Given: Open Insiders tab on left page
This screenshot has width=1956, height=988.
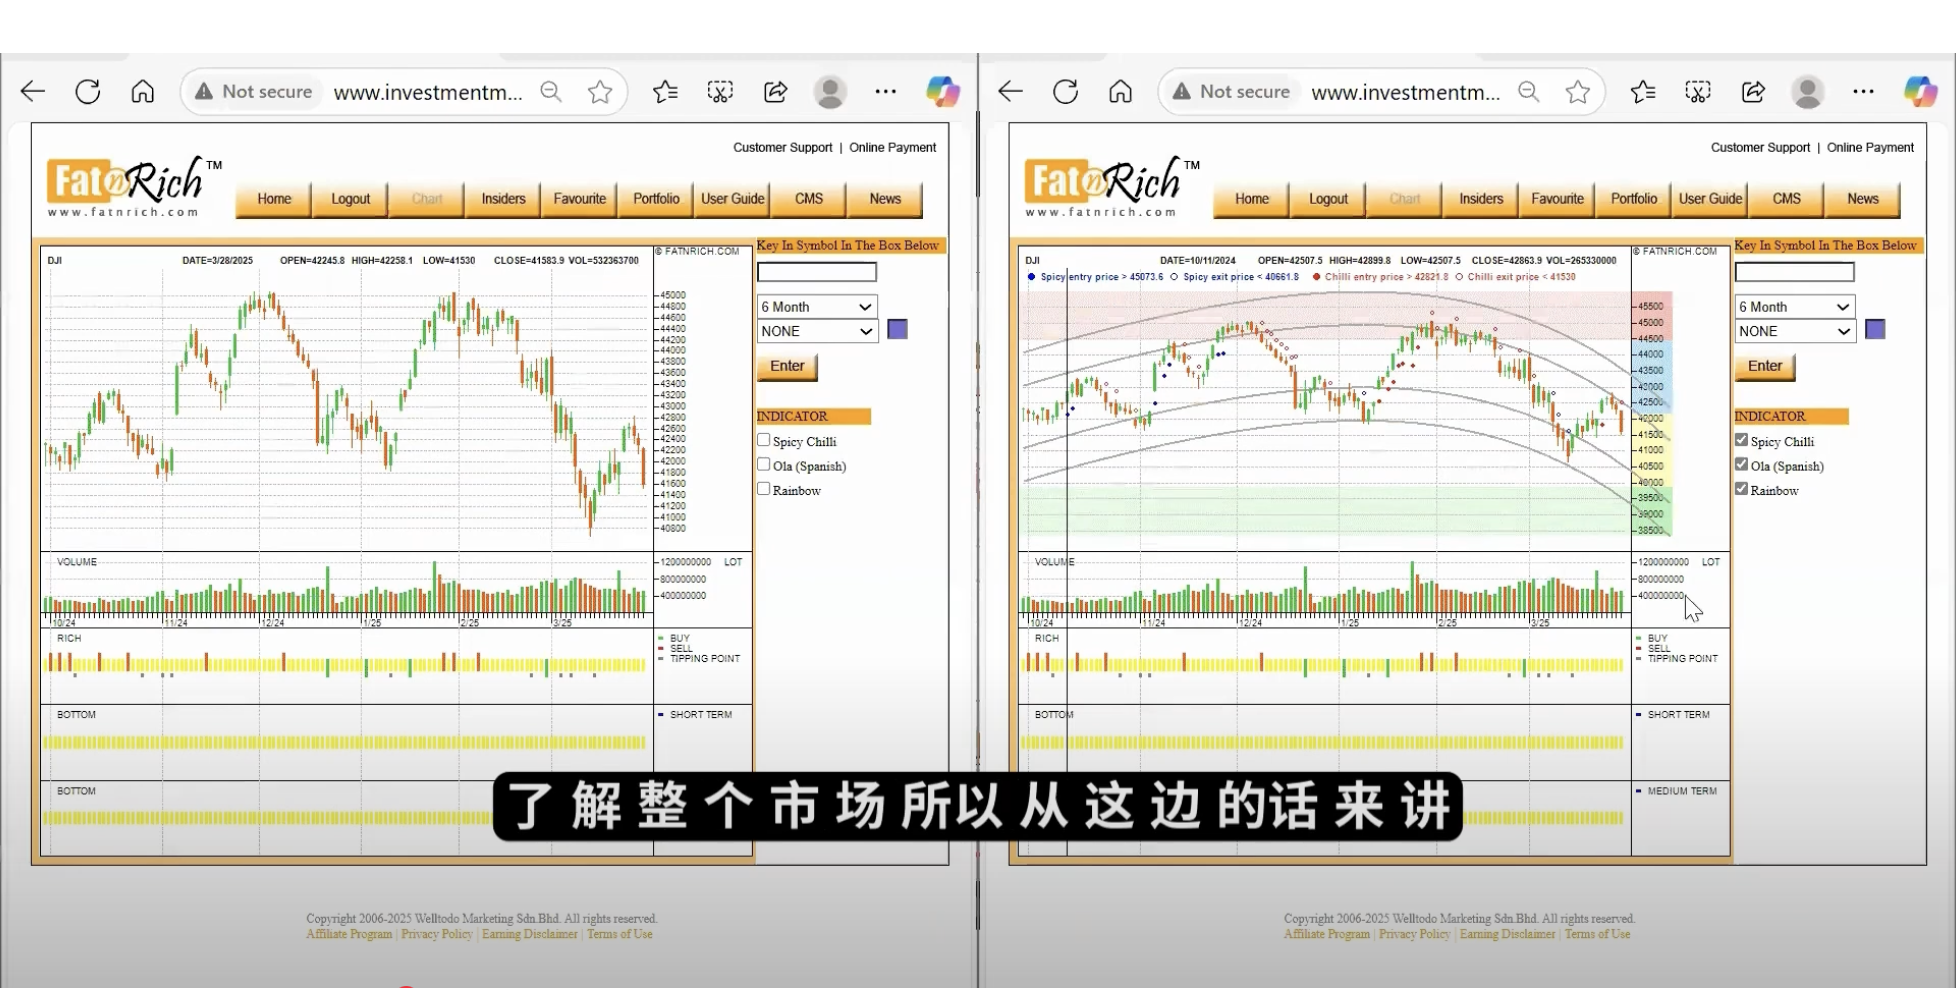Looking at the screenshot, I should point(503,199).
